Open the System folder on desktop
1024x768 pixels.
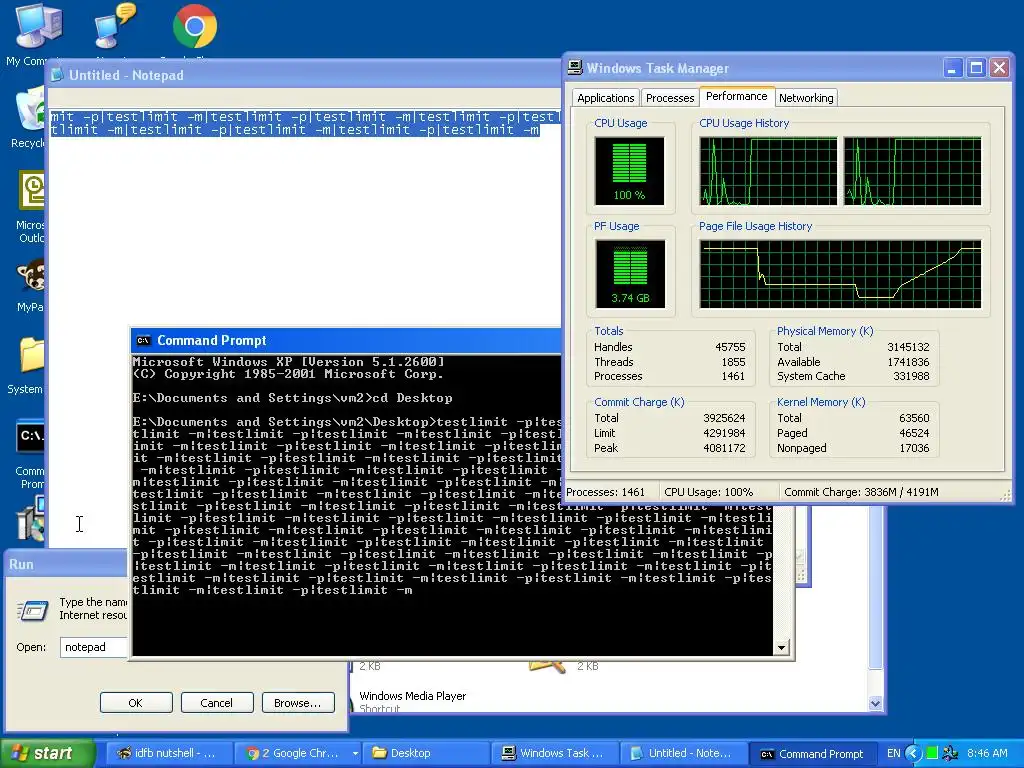(x=31, y=356)
